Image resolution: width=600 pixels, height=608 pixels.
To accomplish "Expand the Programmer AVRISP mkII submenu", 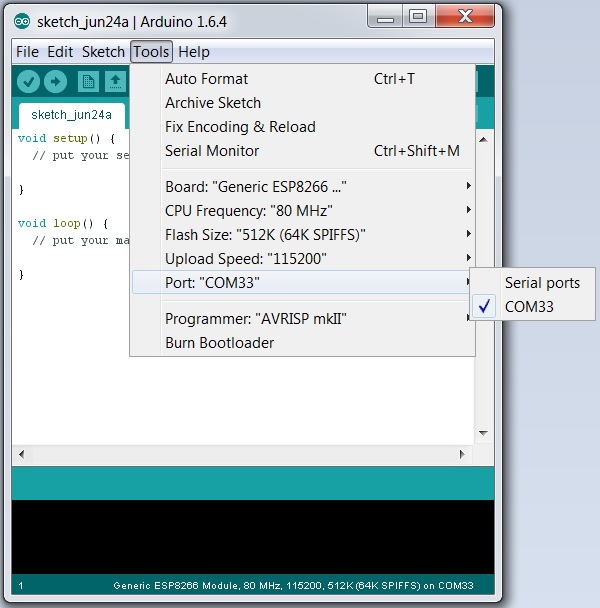I will (303, 319).
